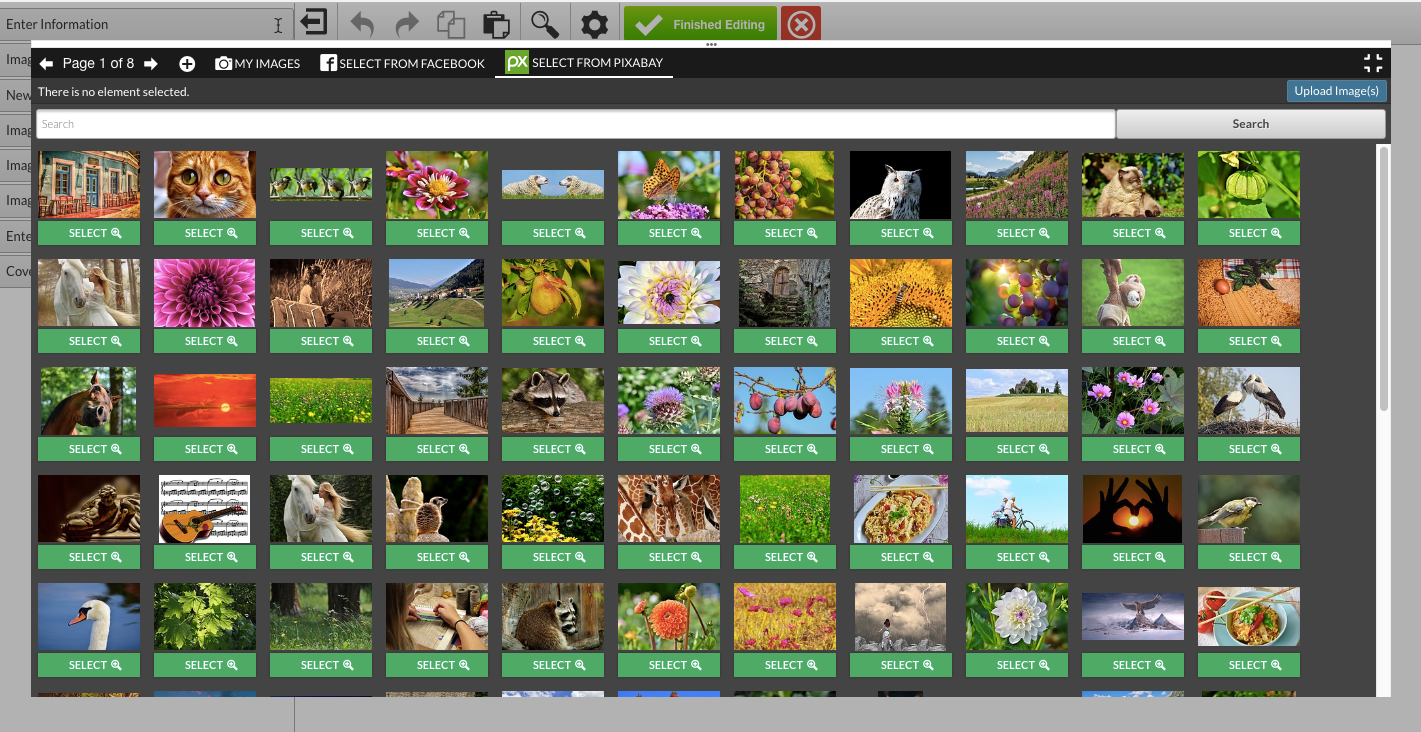Click the orange cat face thumbnail
Image resolution: width=1421 pixels, height=732 pixels.
205,185
